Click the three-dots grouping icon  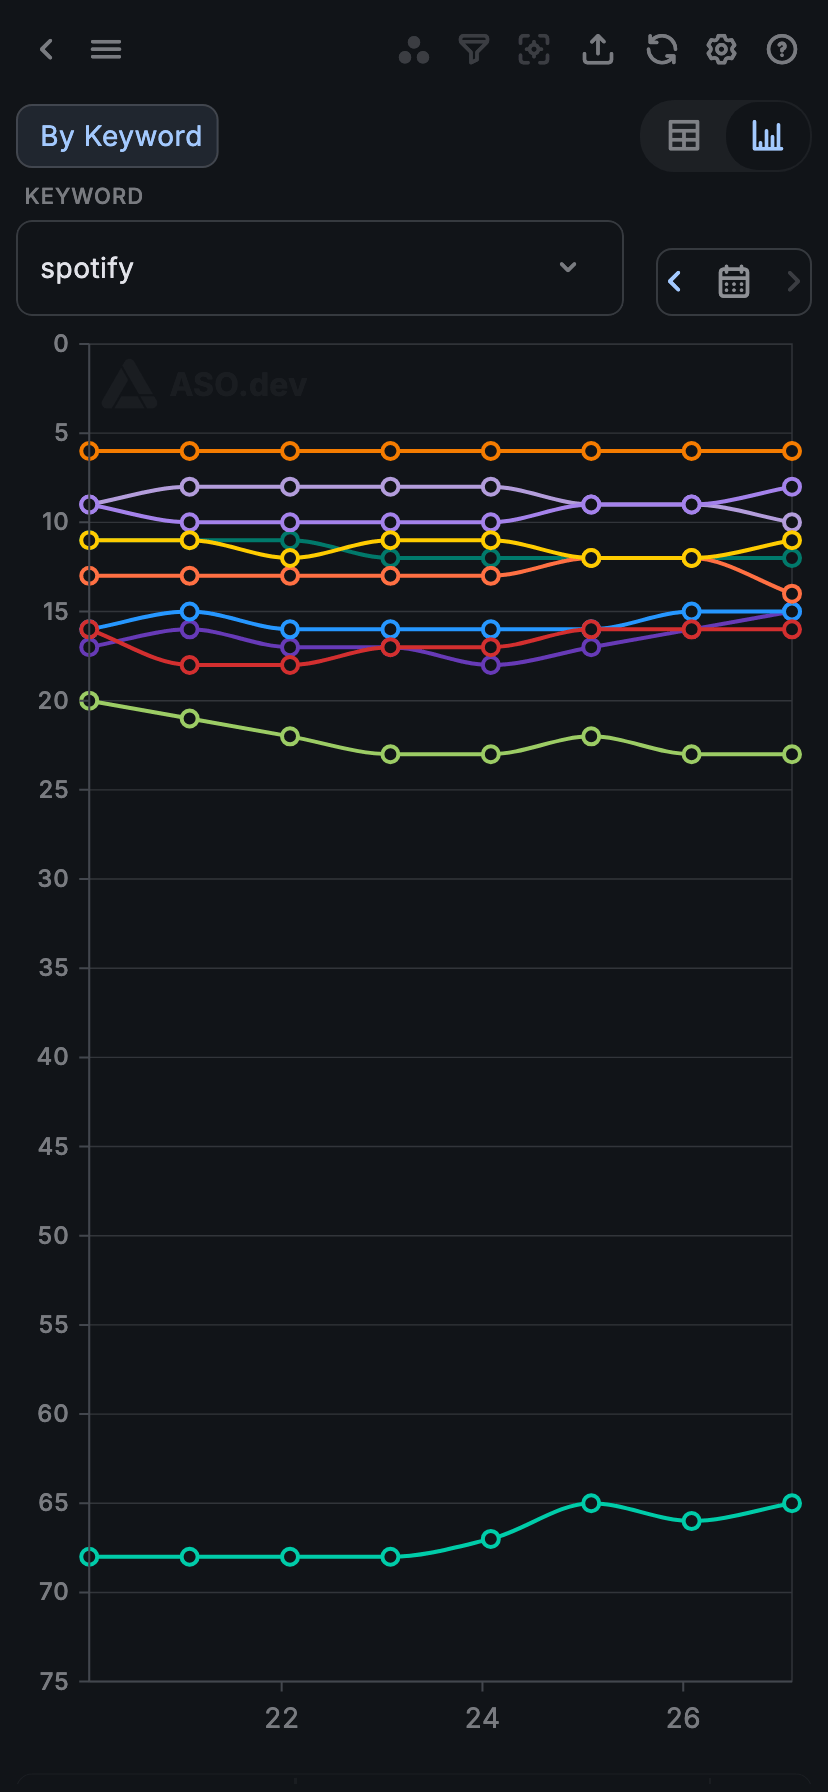point(414,49)
